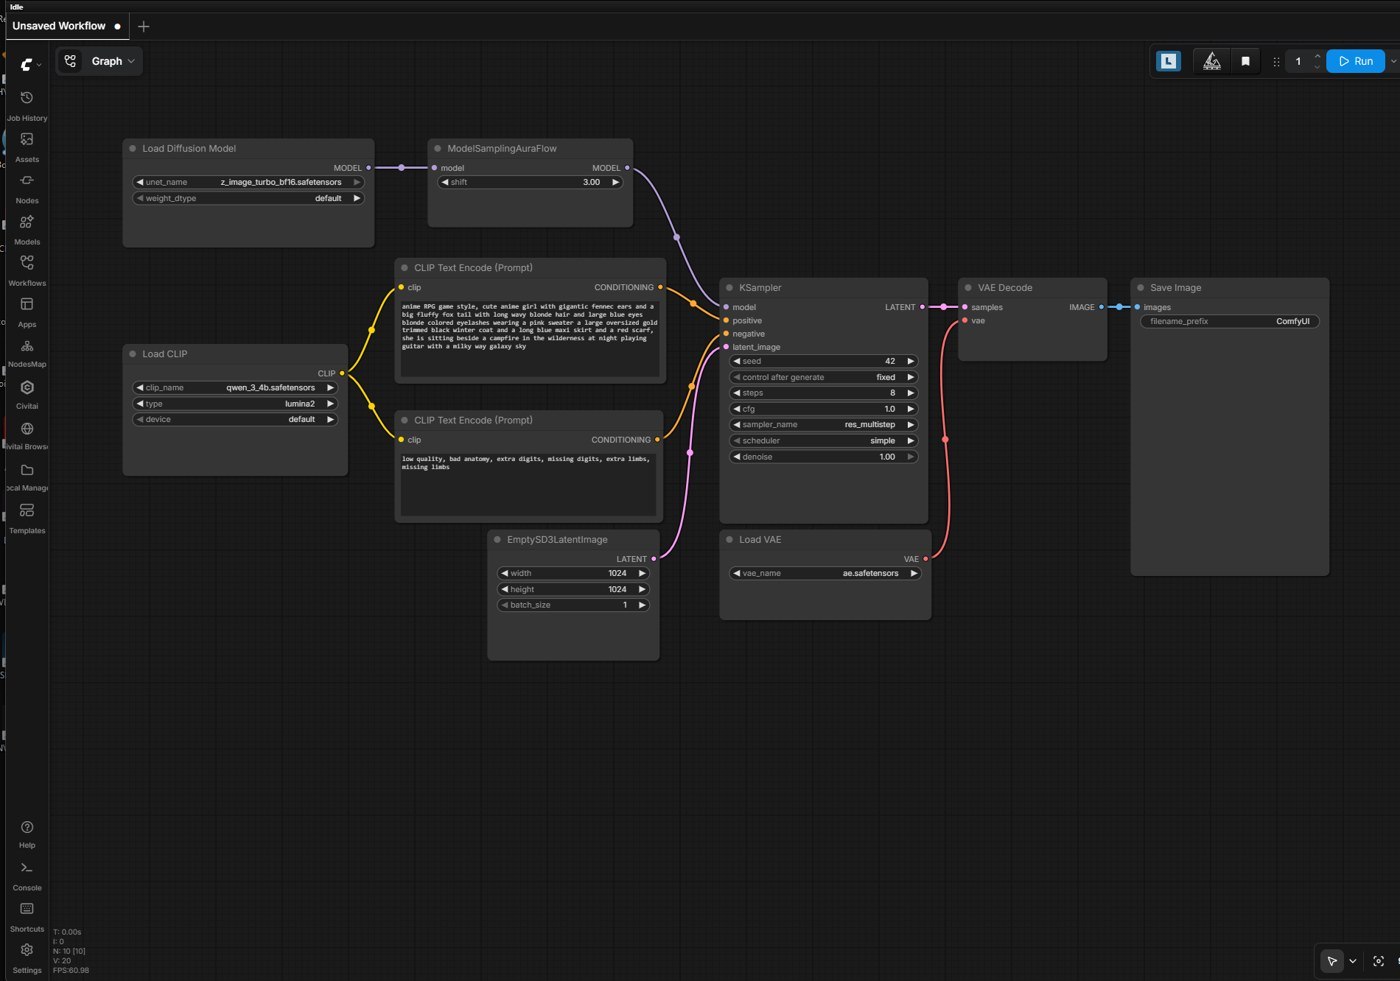Open the CLIP type combo box
Screen dimensions: 1400x981
pos(235,404)
